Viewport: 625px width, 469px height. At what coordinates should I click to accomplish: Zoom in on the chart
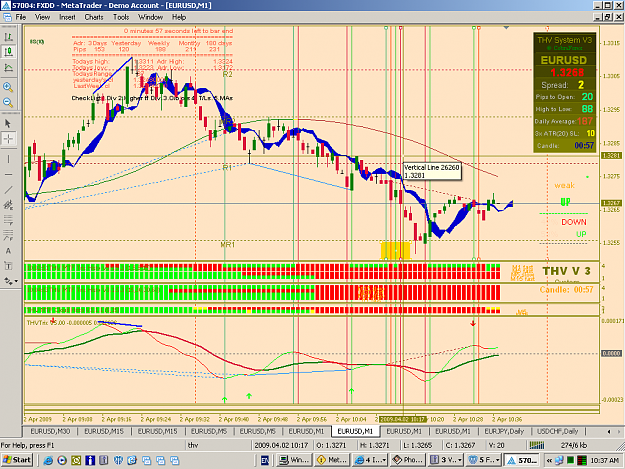pos(8,86)
